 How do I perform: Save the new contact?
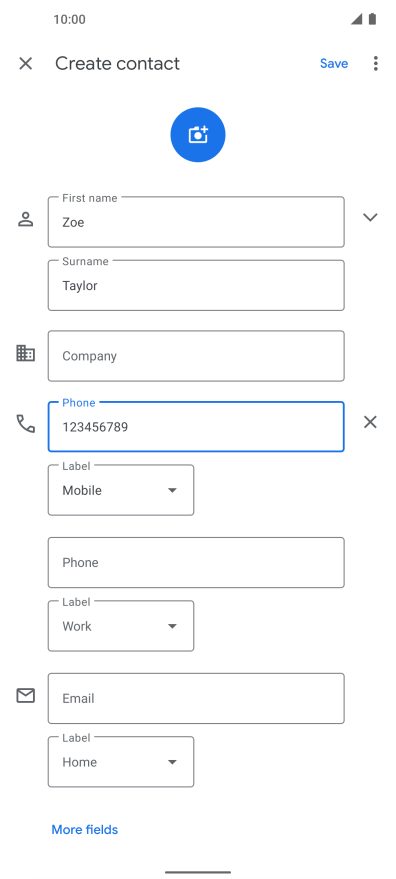click(x=334, y=63)
